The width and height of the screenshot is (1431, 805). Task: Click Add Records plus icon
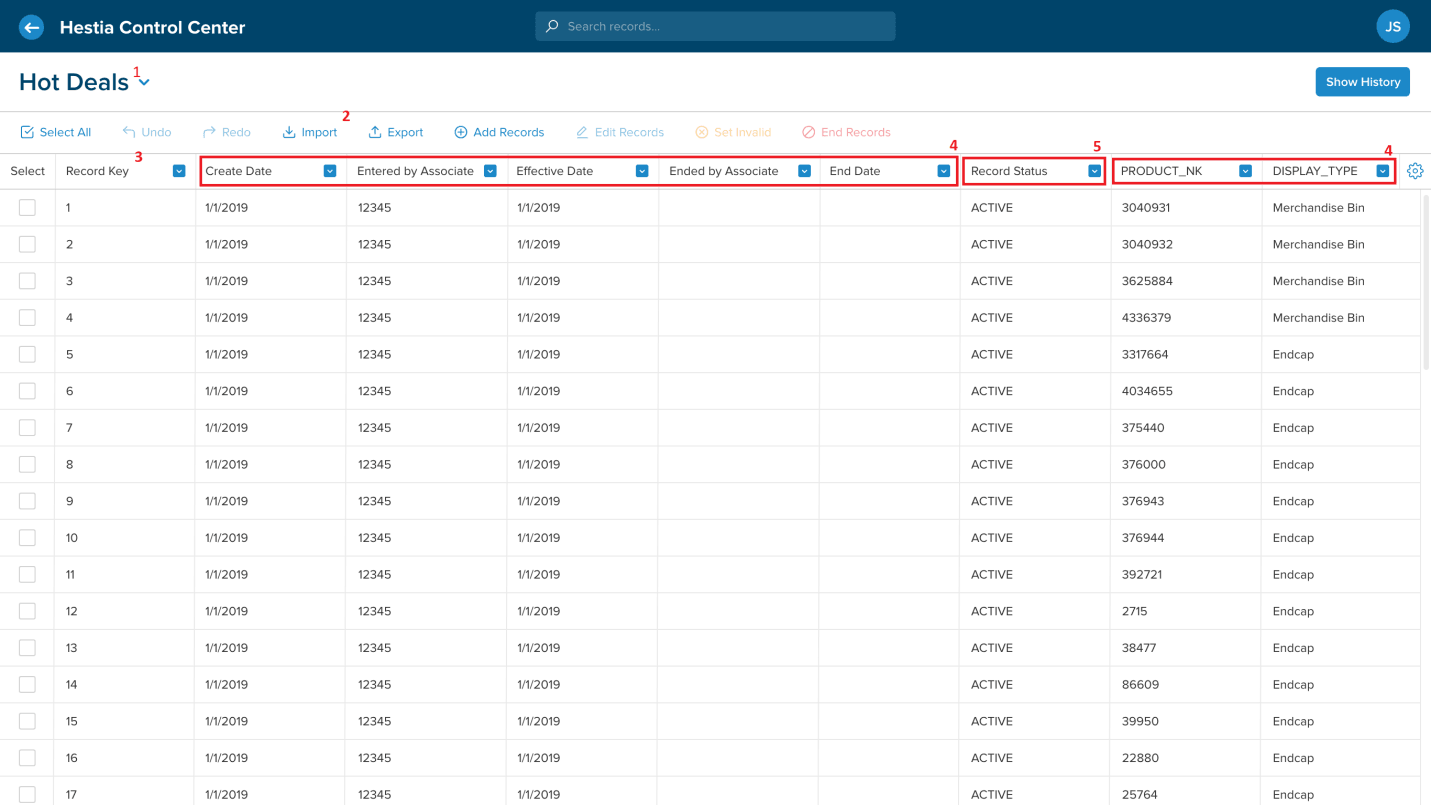point(461,132)
